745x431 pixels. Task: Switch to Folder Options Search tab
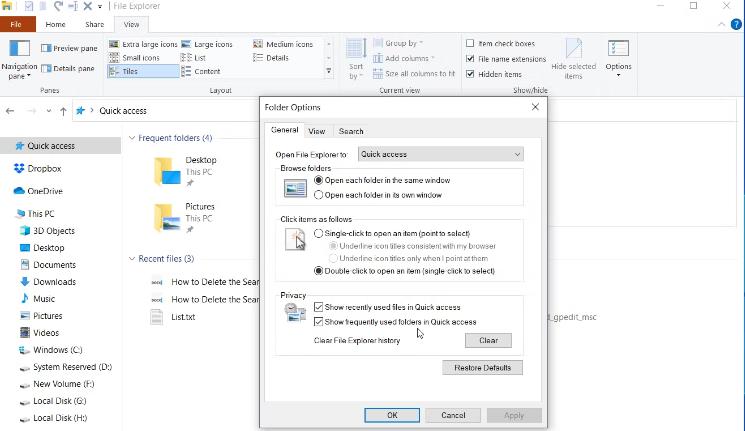coord(351,132)
